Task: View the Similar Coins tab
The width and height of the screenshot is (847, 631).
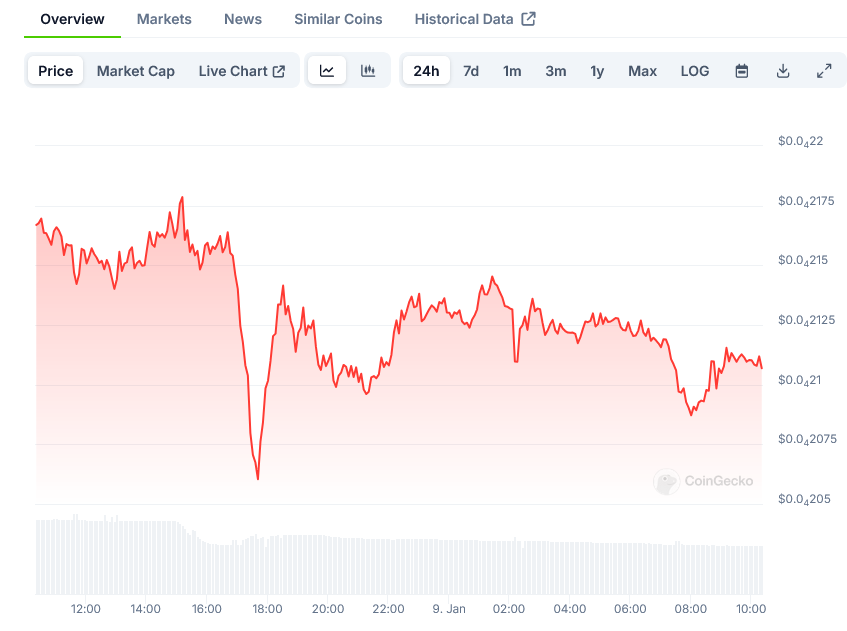Action: coord(338,19)
